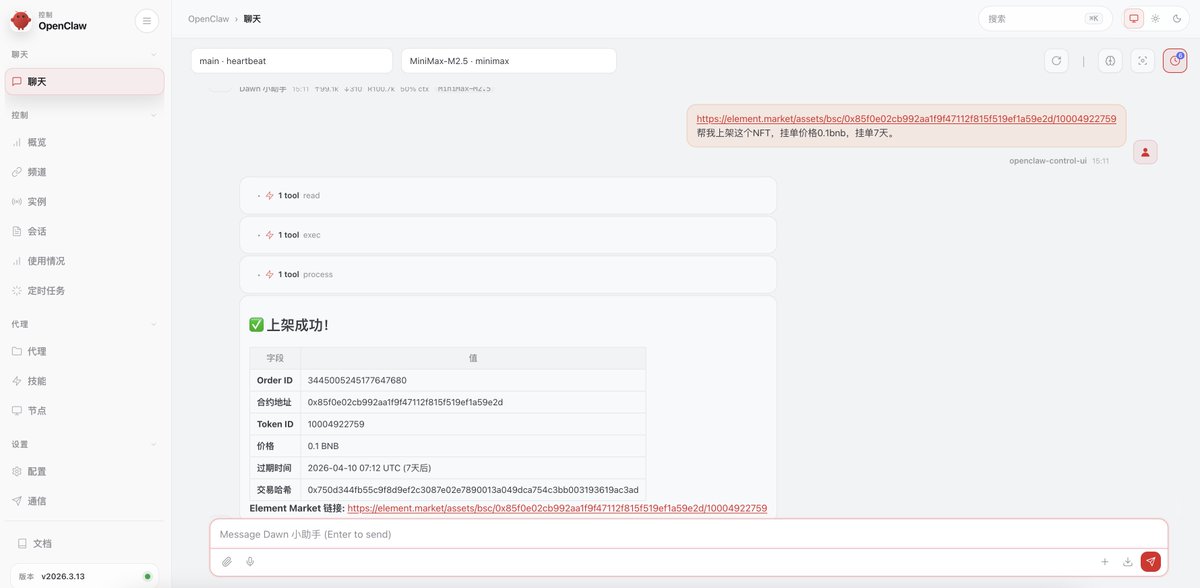Focus the Message Dawn 小助手 input
This screenshot has height=588, width=1200.
[x=688, y=534]
